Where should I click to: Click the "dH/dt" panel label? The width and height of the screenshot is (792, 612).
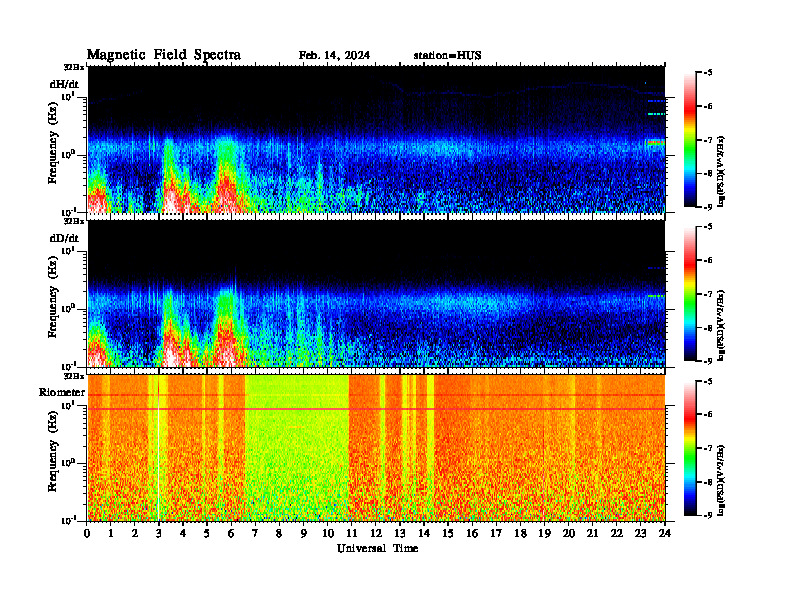[x=64, y=84]
